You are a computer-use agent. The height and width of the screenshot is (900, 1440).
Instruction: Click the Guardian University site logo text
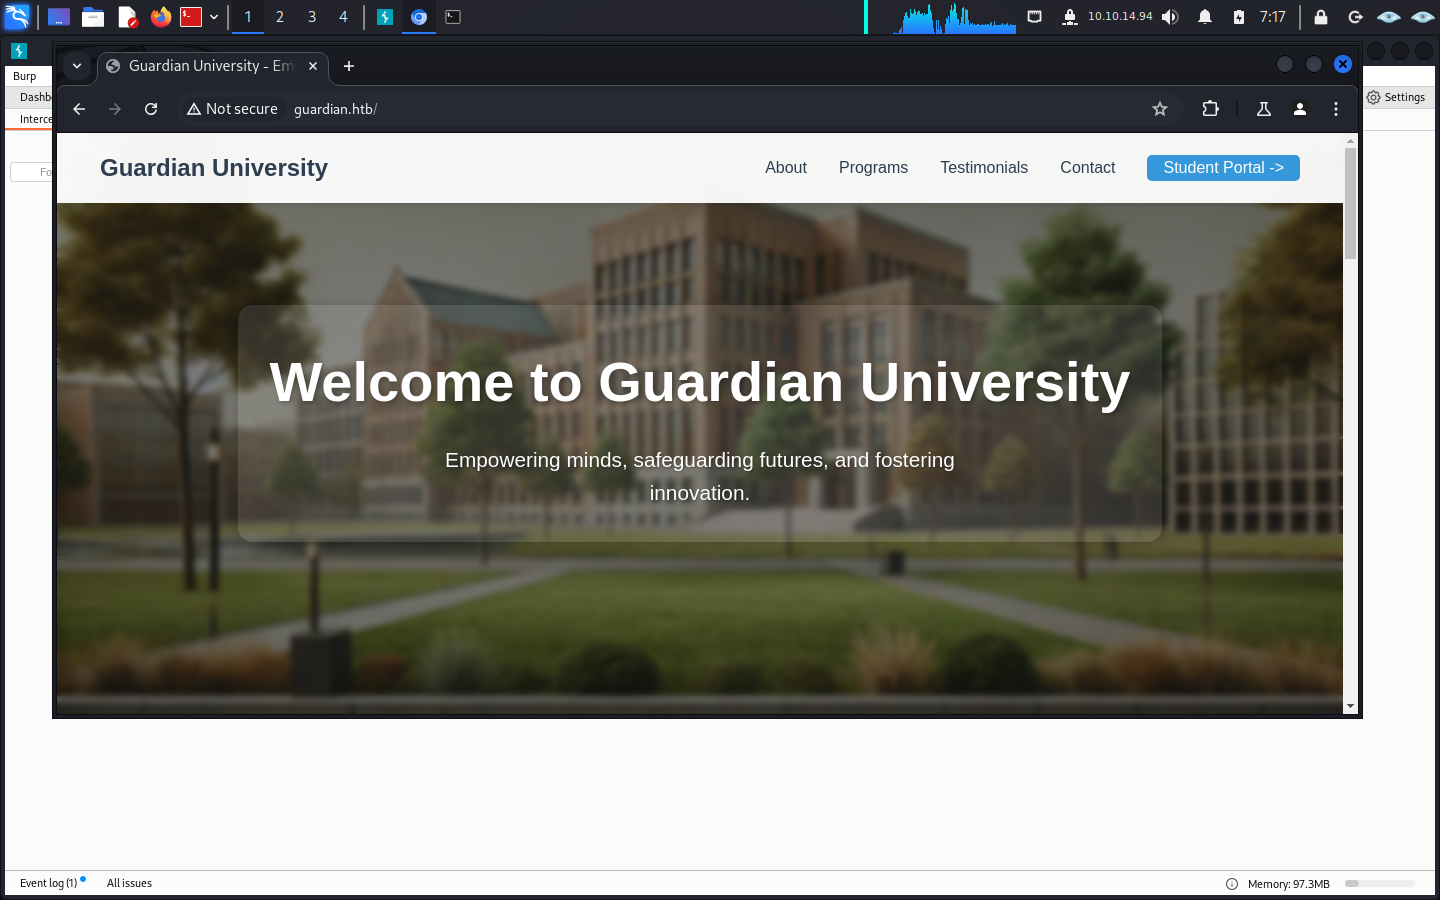click(214, 168)
